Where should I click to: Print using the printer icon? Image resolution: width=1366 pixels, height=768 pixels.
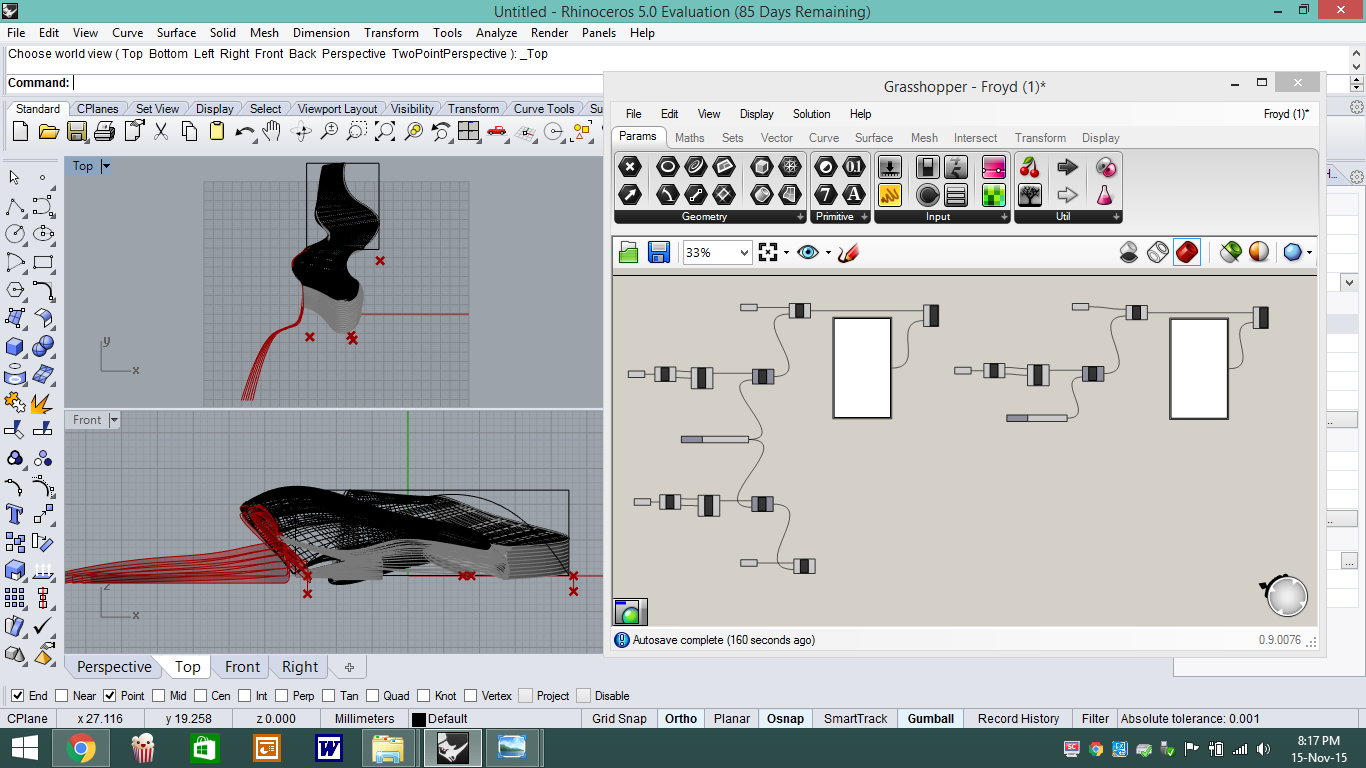pos(104,131)
